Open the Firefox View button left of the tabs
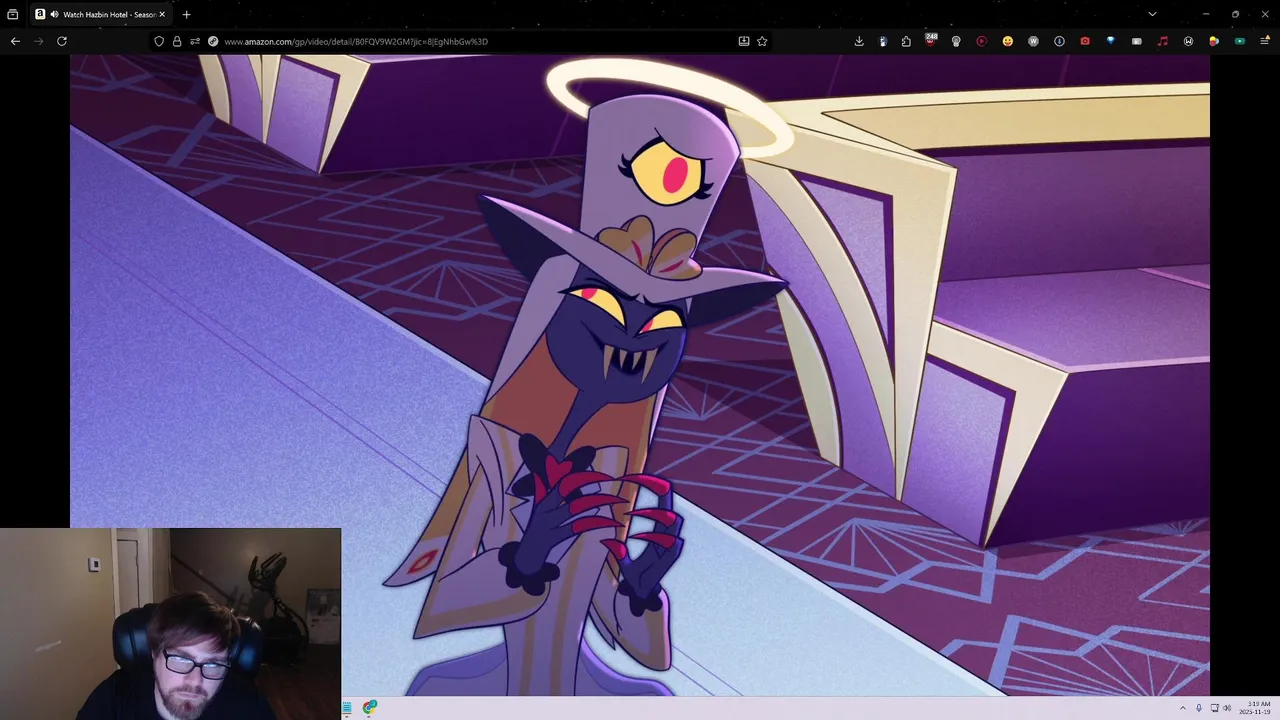Image resolution: width=1280 pixels, height=720 pixels. click(13, 14)
